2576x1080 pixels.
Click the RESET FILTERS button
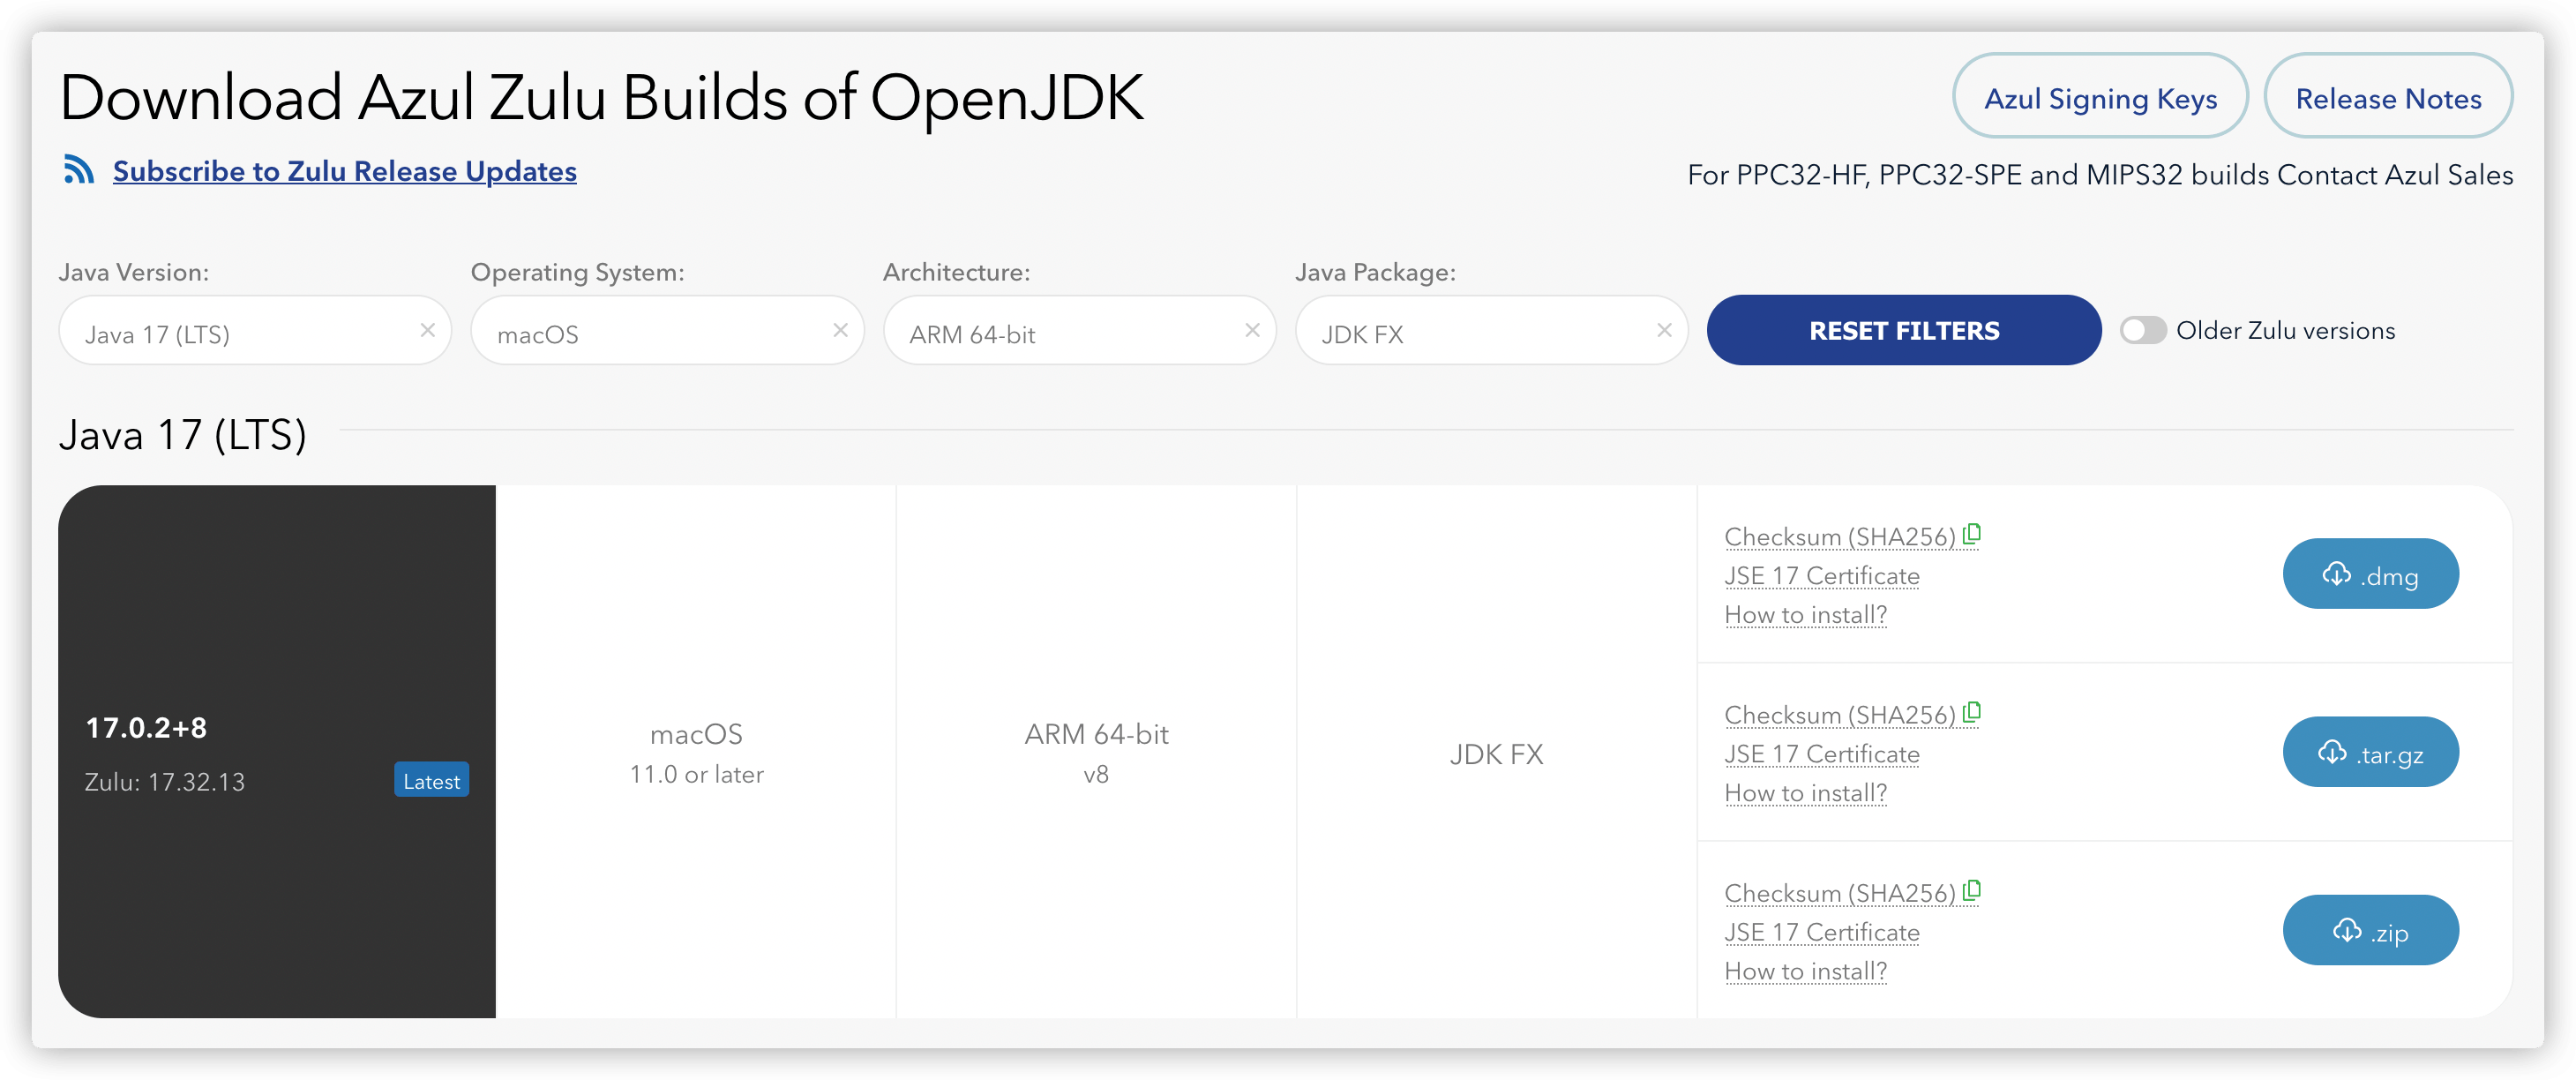[1904, 331]
